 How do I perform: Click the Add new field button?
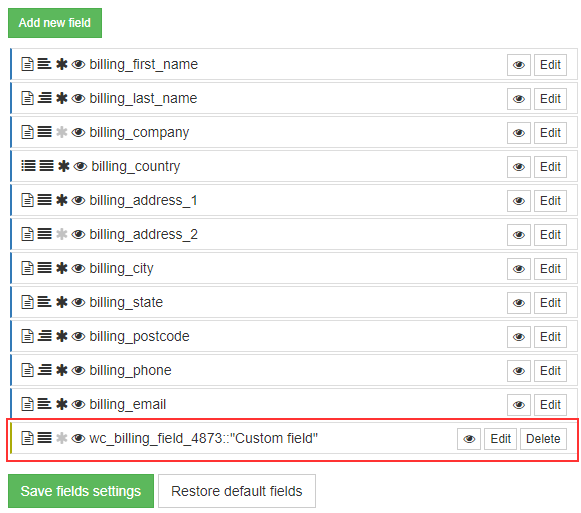55,23
